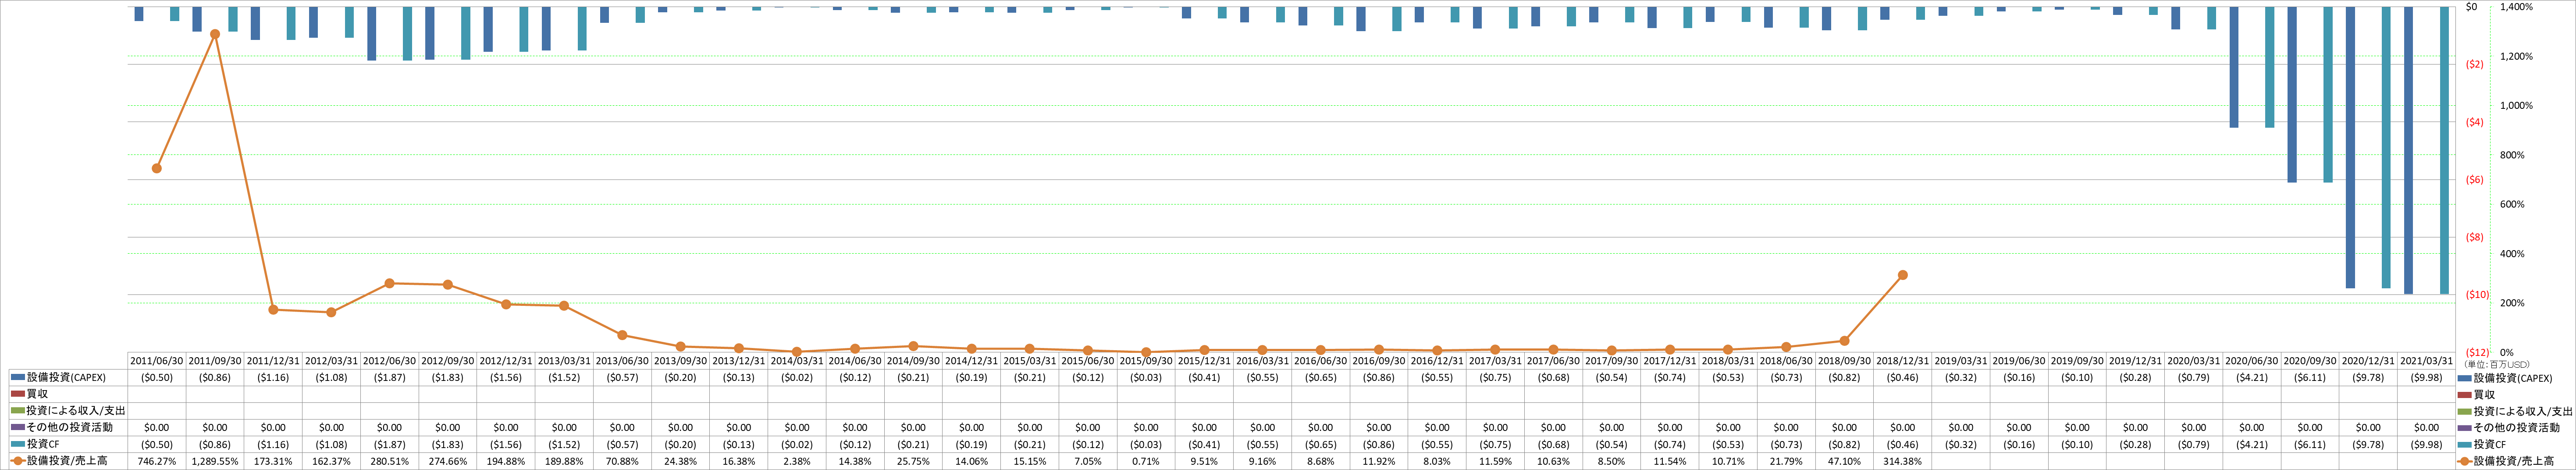The width and height of the screenshot is (2576, 470).
Task: Click the 70.88% ratio cell
Action: pyautogui.click(x=622, y=461)
